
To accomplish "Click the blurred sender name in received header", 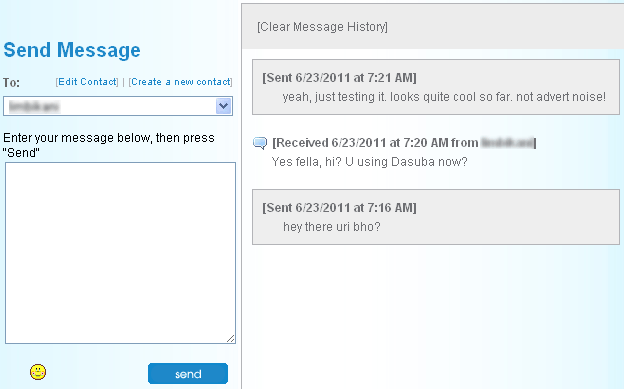I will coord(507,142).
